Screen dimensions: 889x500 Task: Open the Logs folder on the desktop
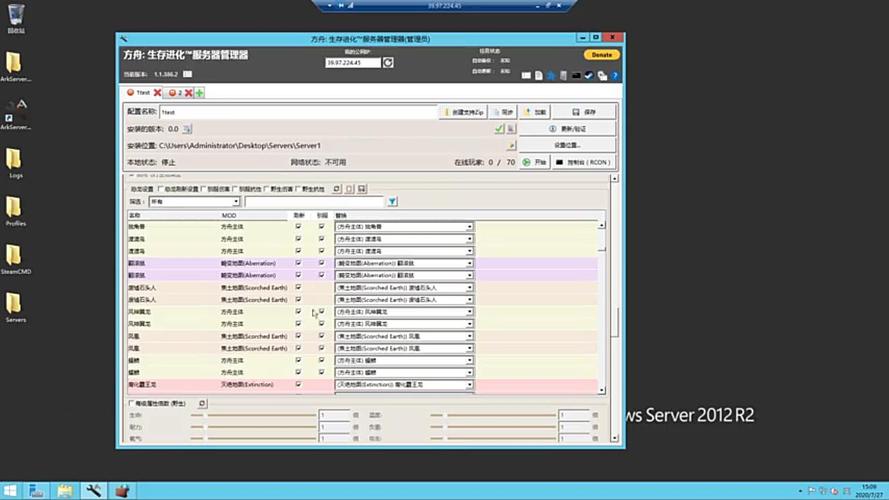pyautogui.click(x=15, y=163)
